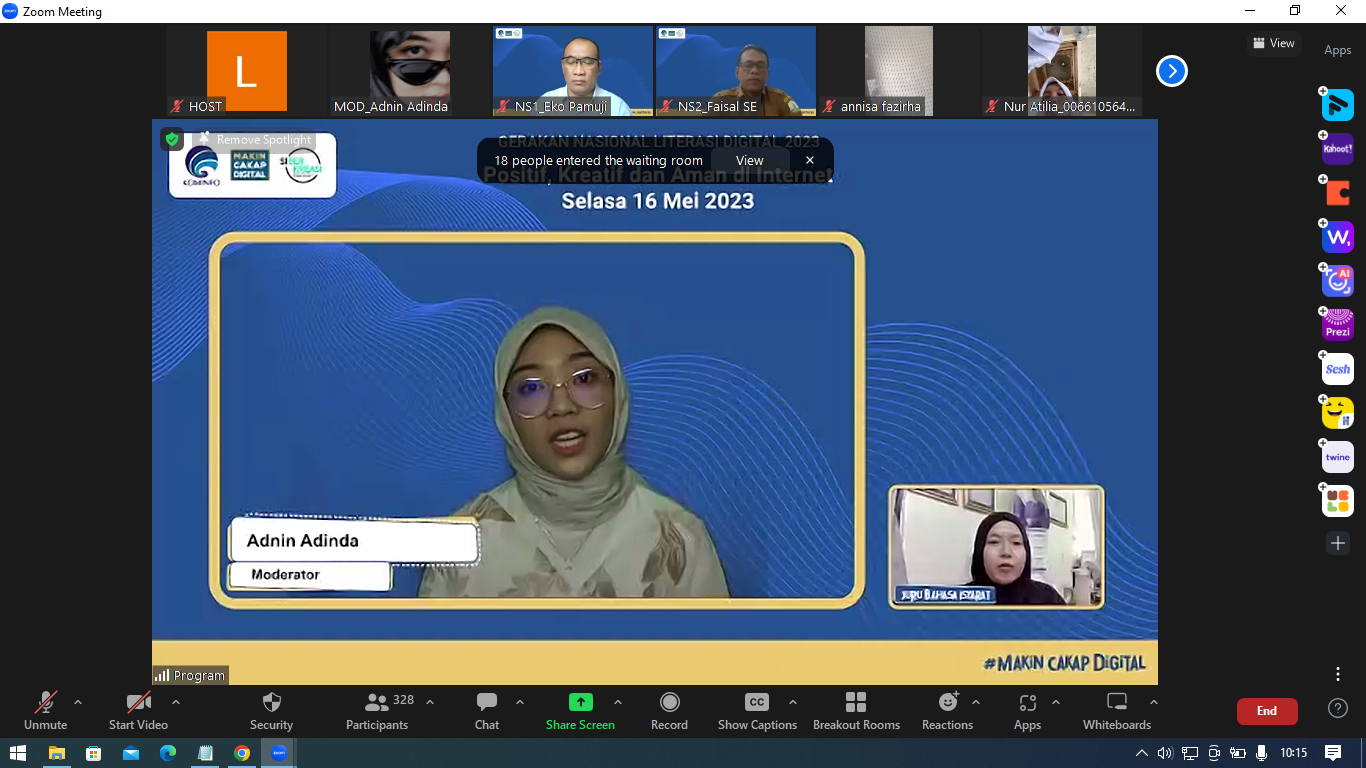Image resolution: width=1366 pixels, height=768 pixels.
Task: Open the Mail app from the taskbar
Action: point(131,753)
